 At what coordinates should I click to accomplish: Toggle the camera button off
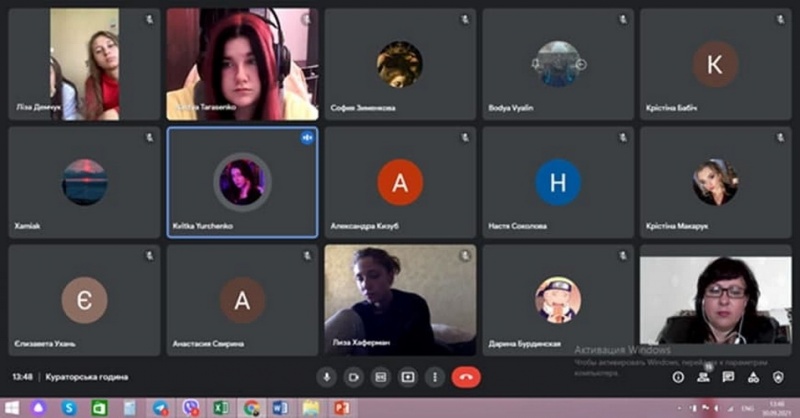pyautogui.click(x=353, y=377)
